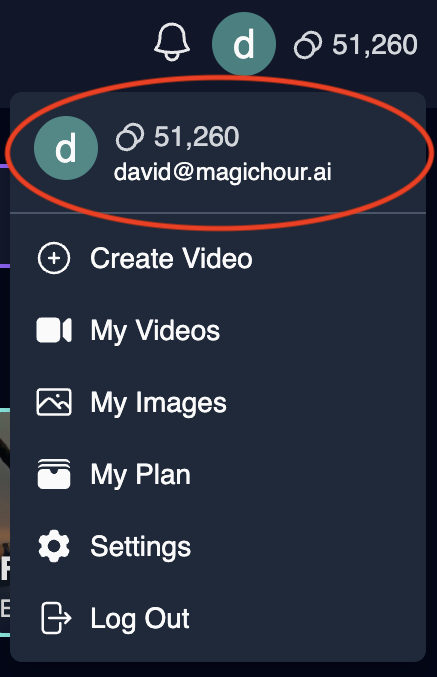Open the Settings menu item

click(x=218, y=546)
